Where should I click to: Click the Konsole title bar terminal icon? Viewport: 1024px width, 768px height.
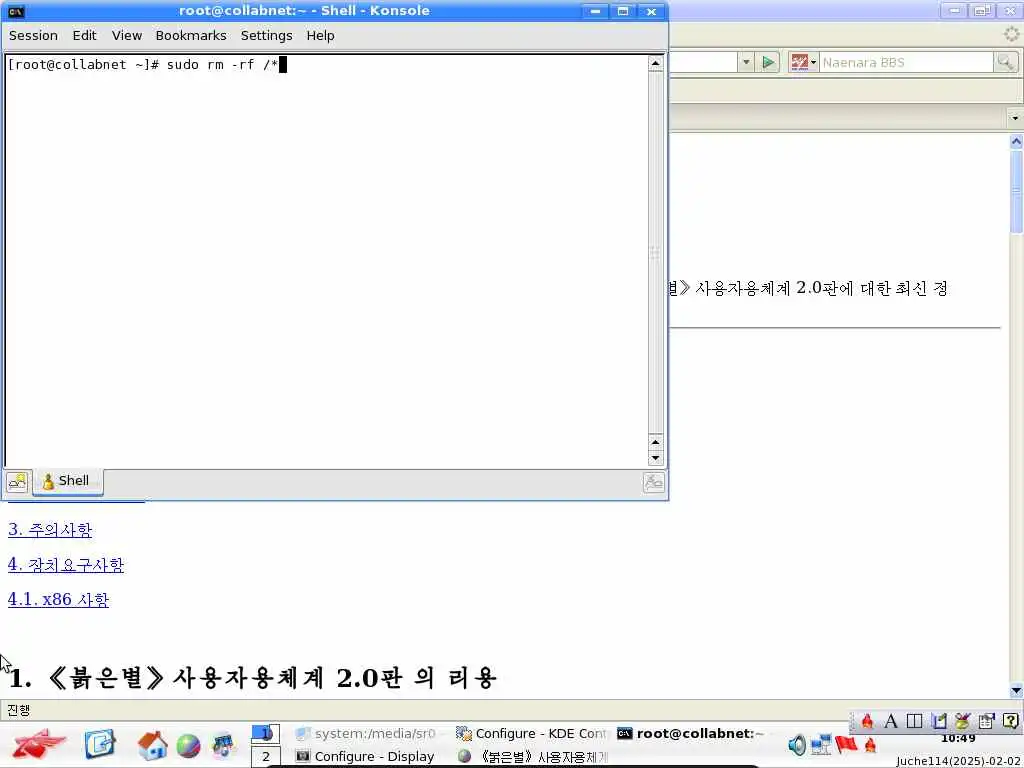pos(16,11)
